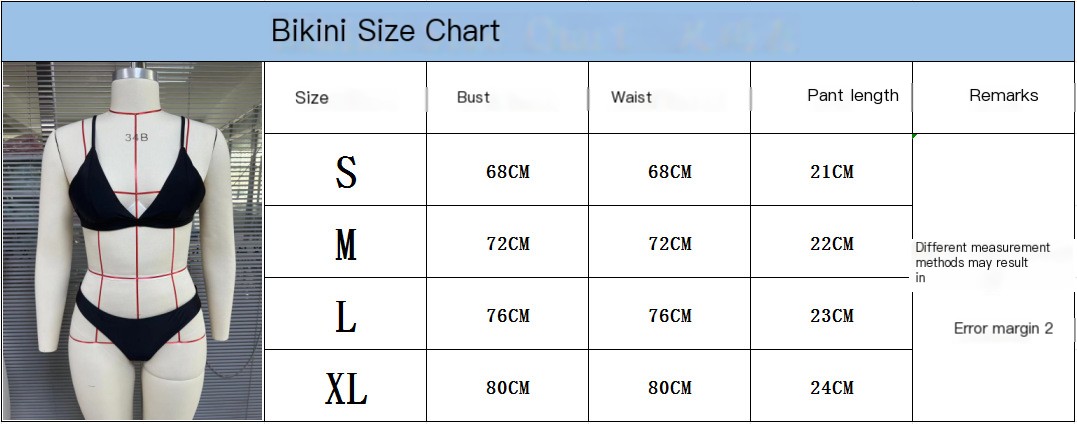The height and width of the screenshot is (424, 1077).
Task: Select the 72CM waist cell for size M
Action: coord(670,244)
